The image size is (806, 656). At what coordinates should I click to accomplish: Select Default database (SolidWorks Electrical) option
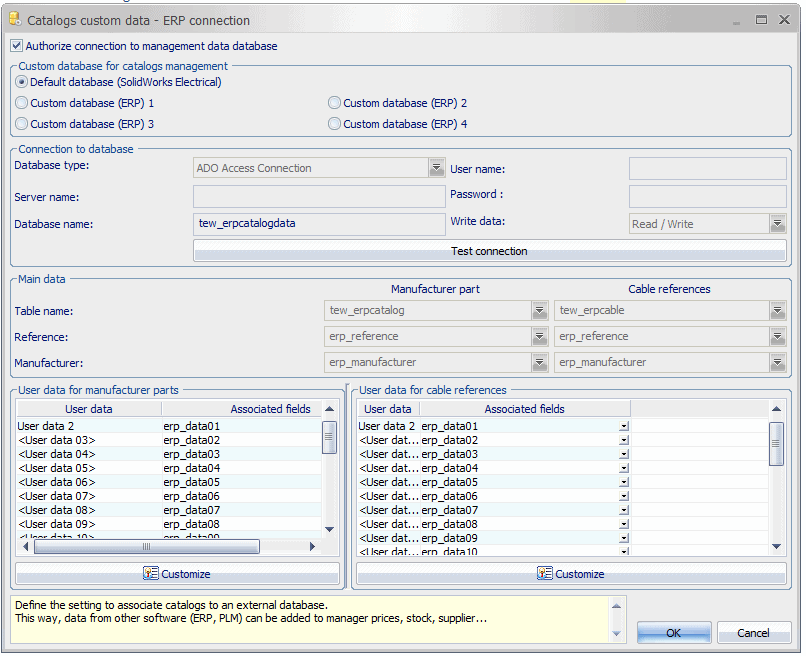click(22, 82)
